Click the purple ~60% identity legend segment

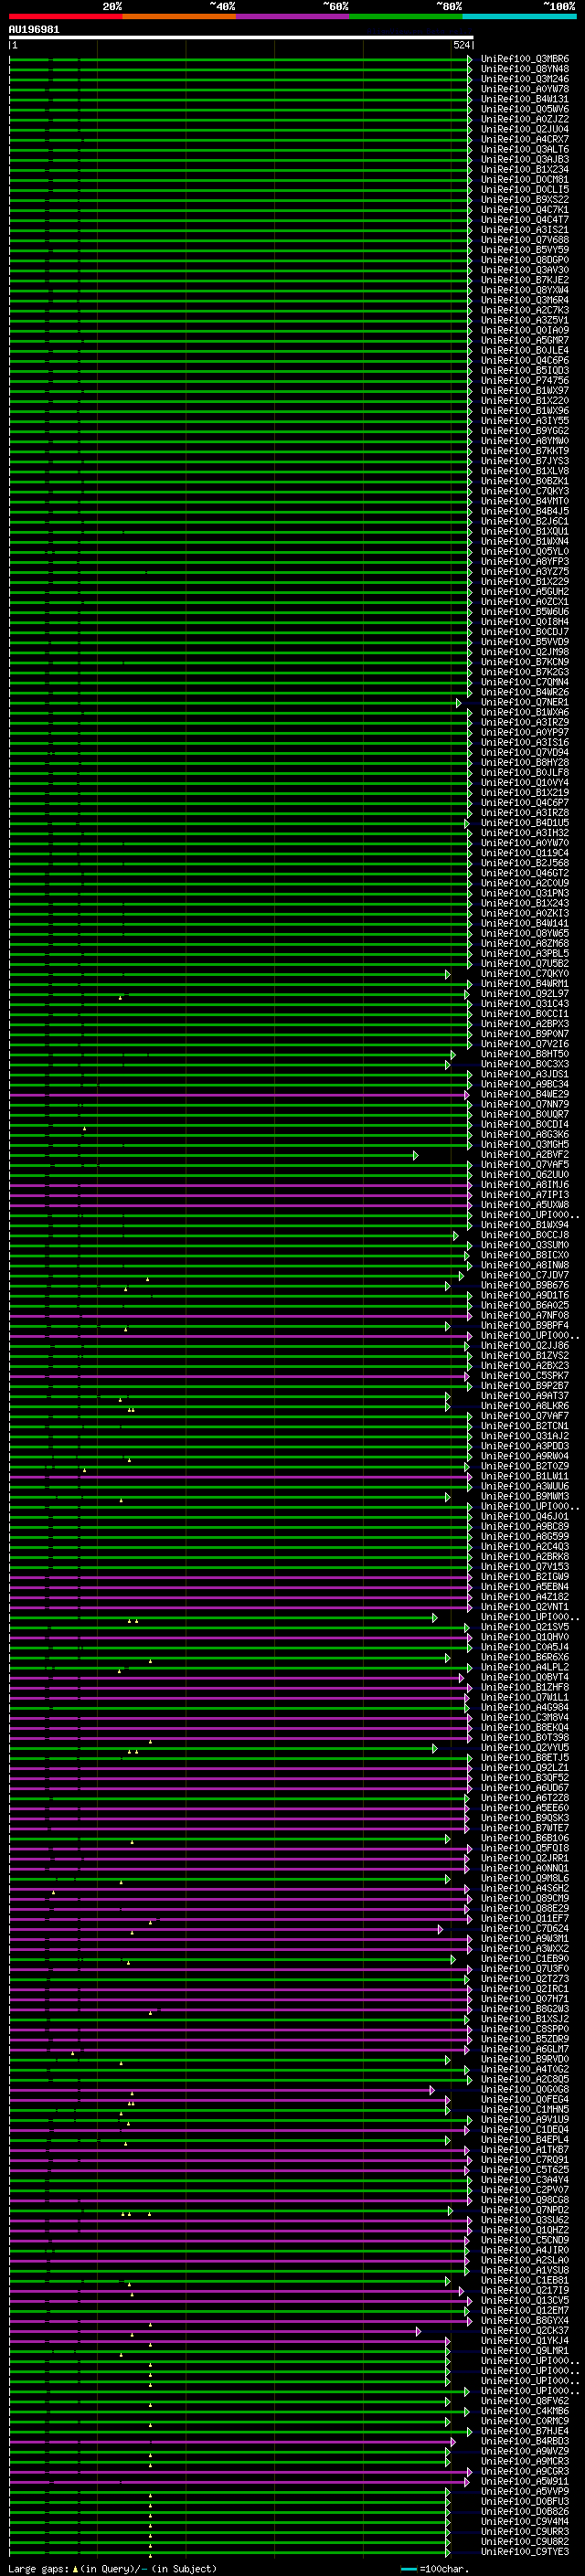293,16
